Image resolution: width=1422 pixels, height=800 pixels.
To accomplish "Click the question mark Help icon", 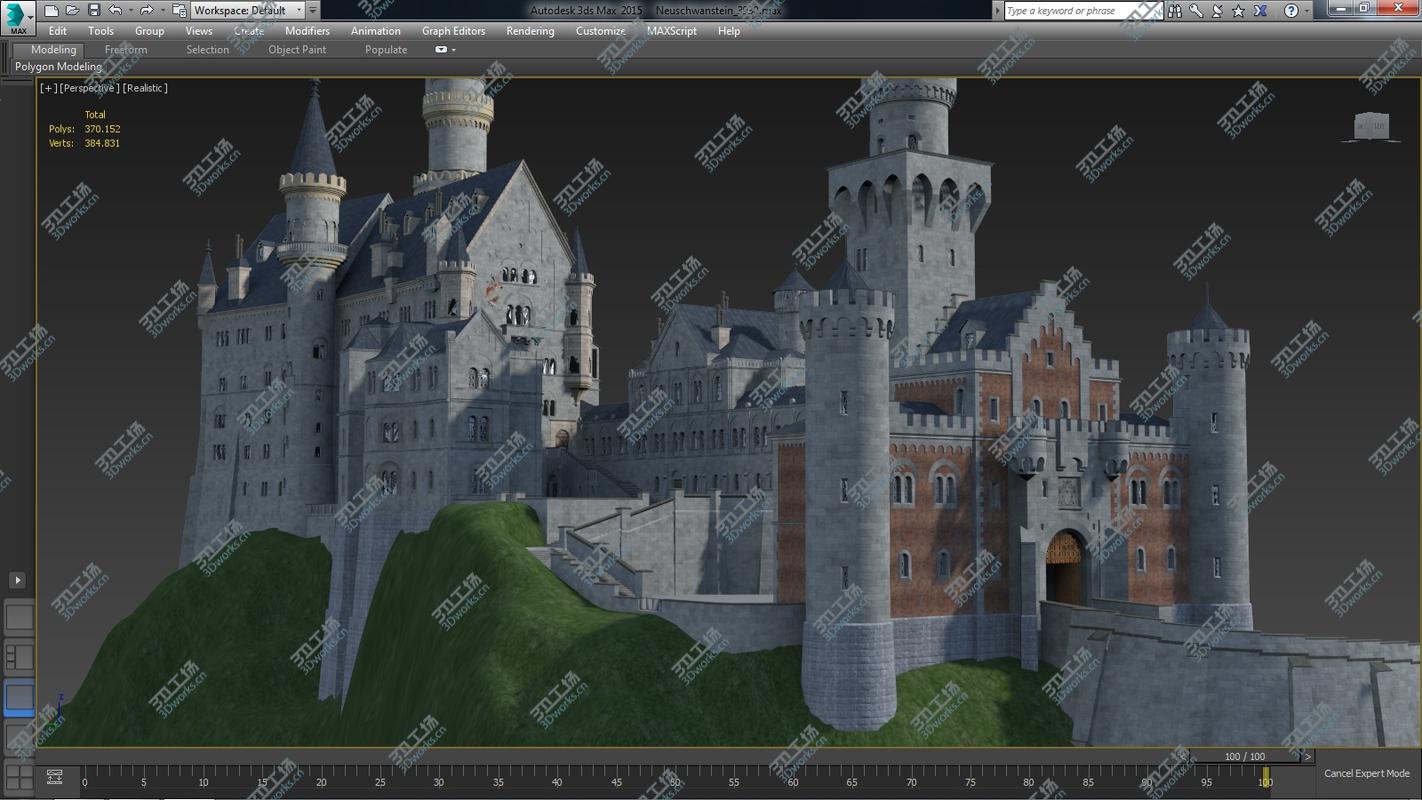I will [1291, 11].
